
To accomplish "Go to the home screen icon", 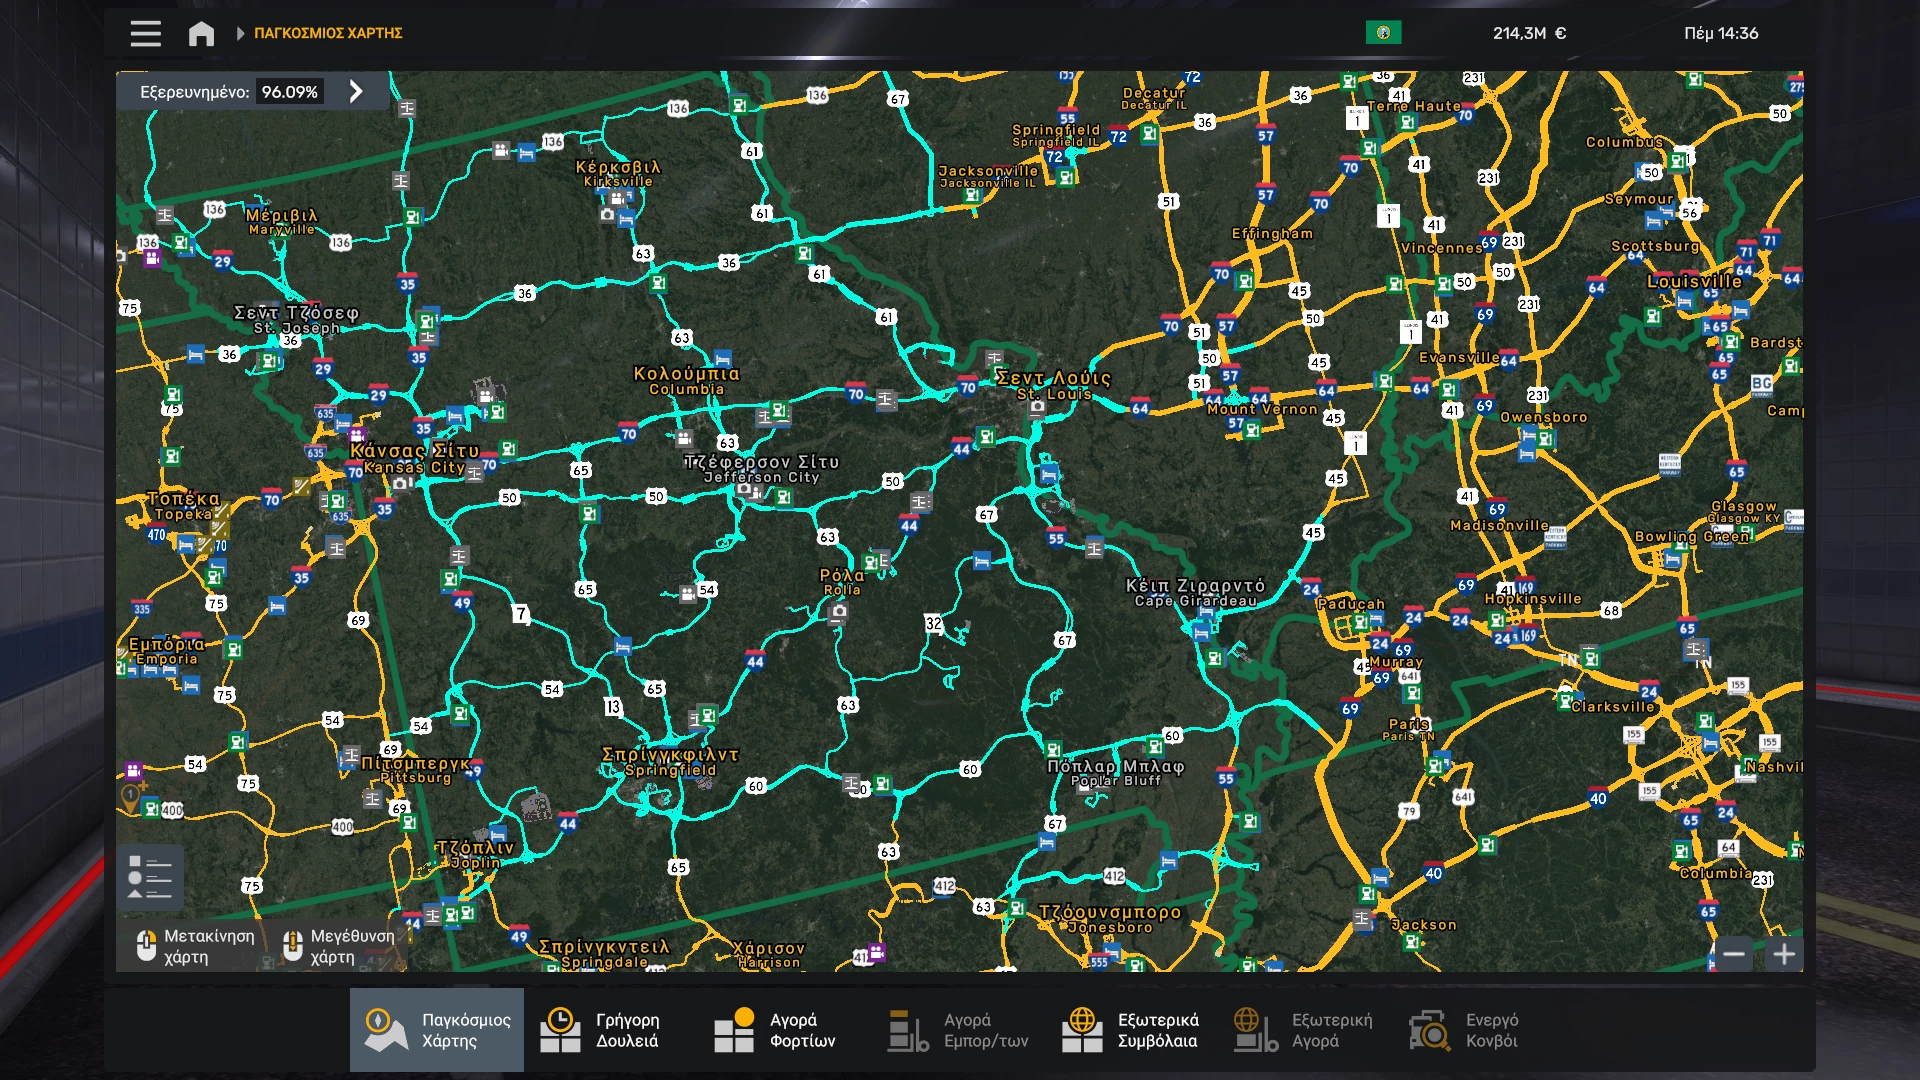I will [x=201, y=33].
